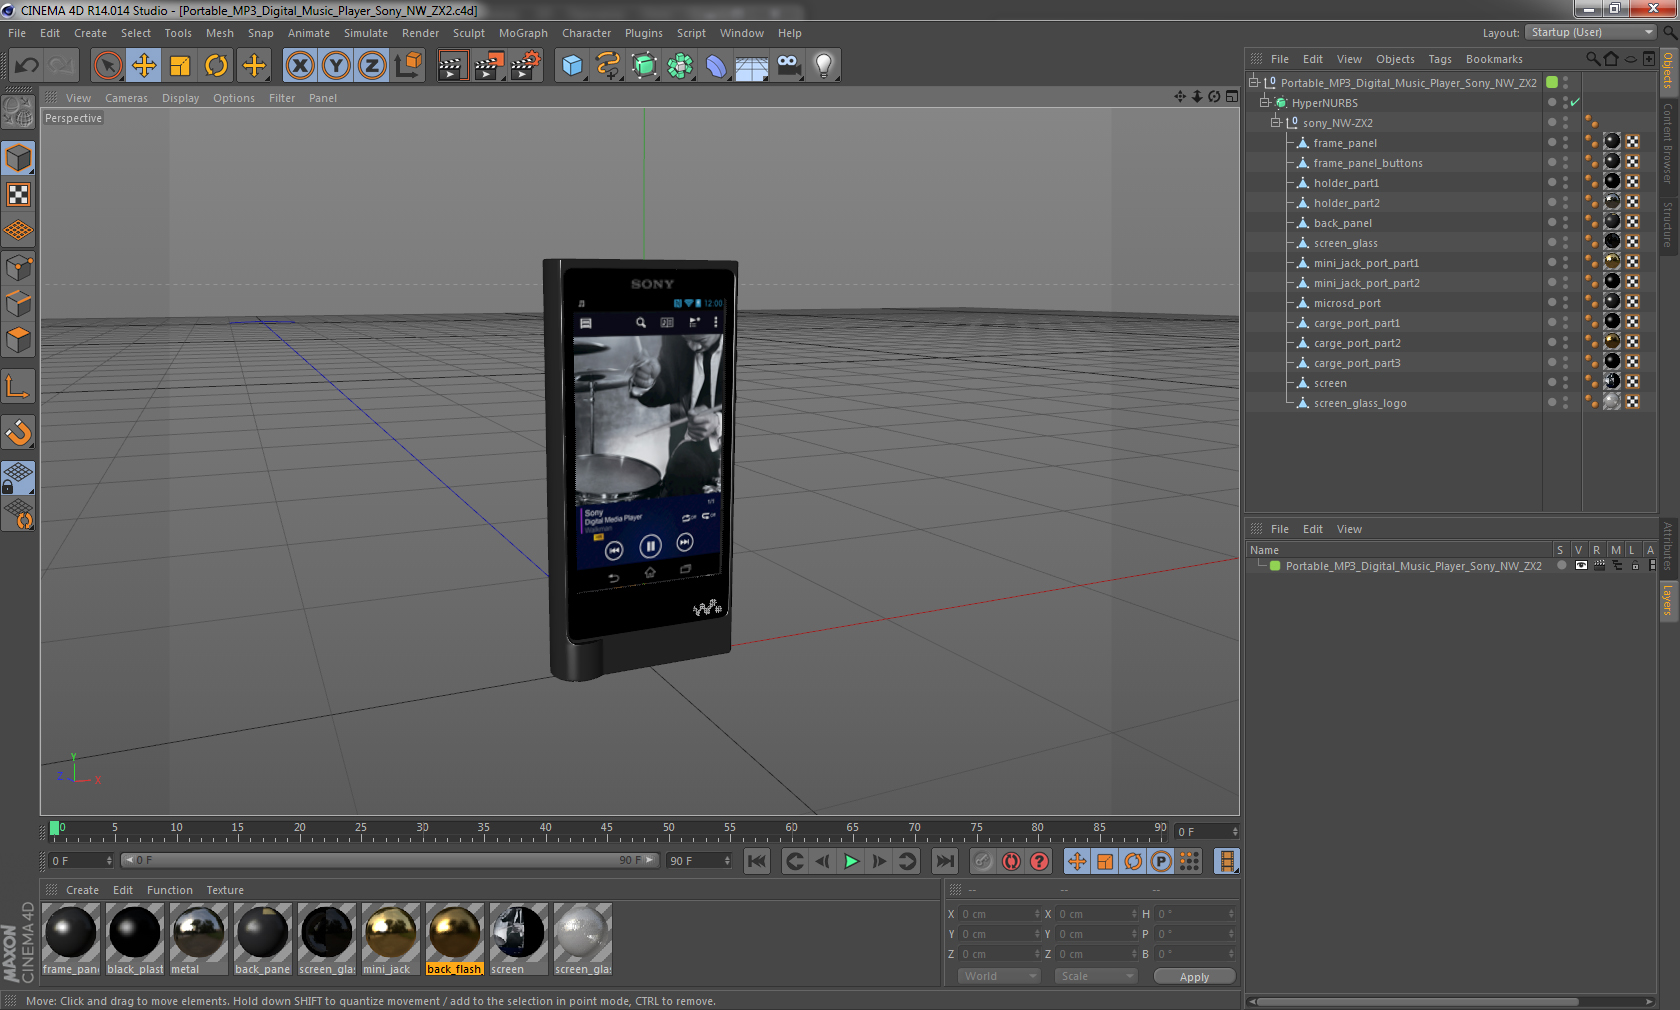Screen dimensions: 1680x1010
Task: Add a Light object icon
Action: (824, 66)
